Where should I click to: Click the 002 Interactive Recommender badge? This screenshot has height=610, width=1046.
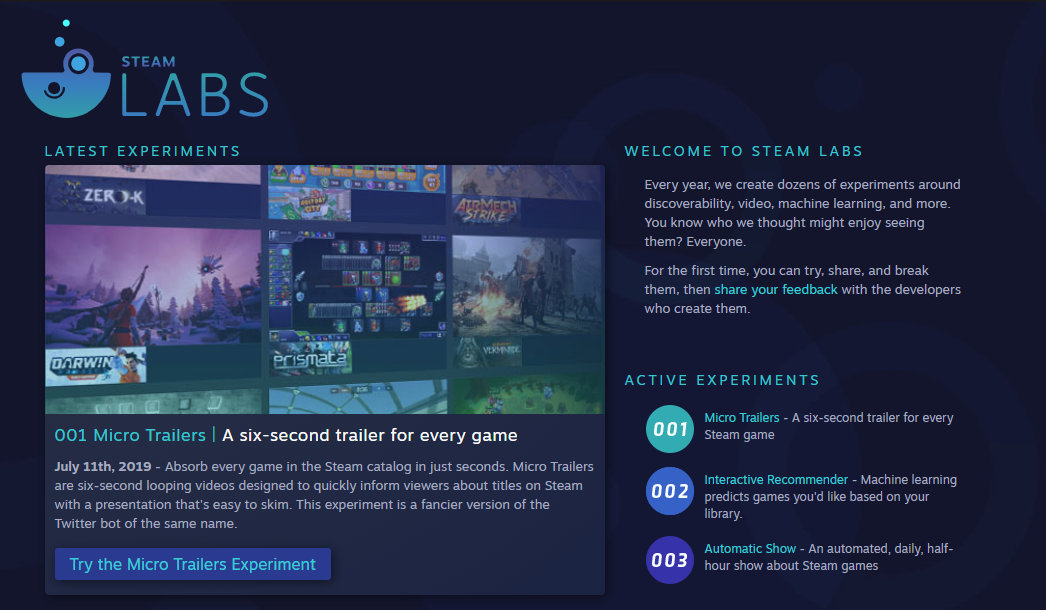pos(670,491)
